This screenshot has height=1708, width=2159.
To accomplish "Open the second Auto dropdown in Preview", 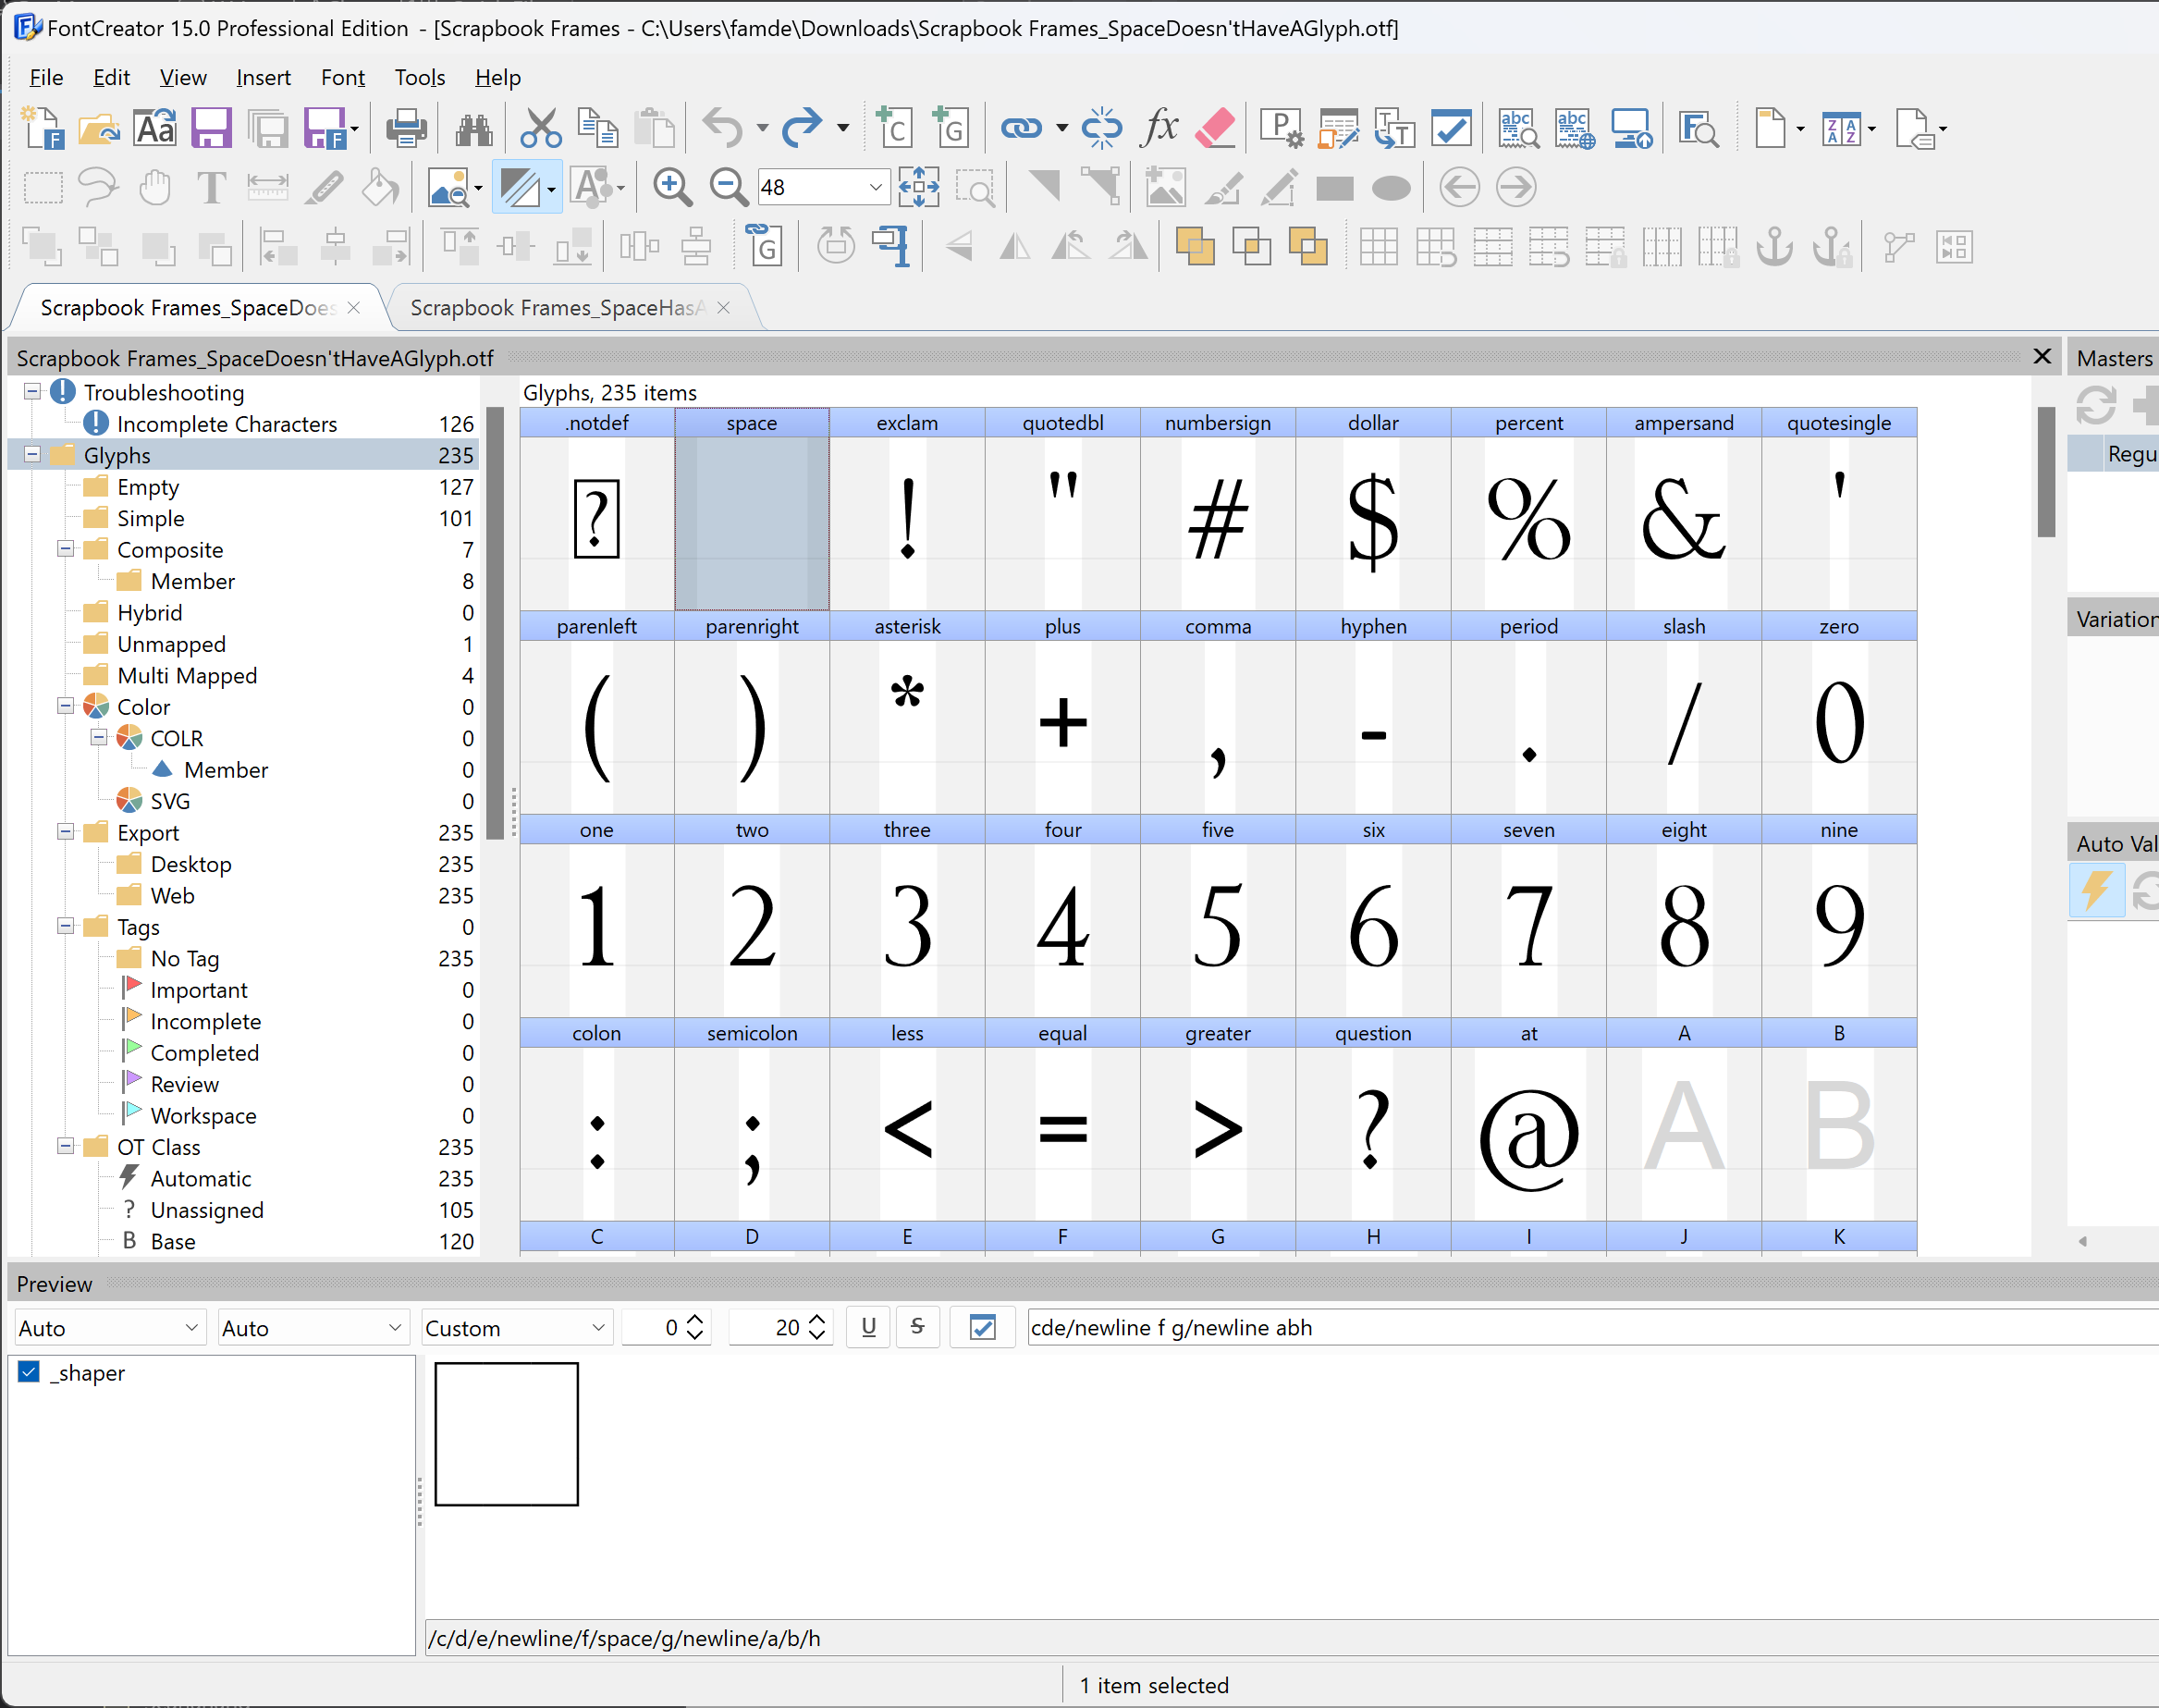I will pyautogui.click(x=313, y=1327).
